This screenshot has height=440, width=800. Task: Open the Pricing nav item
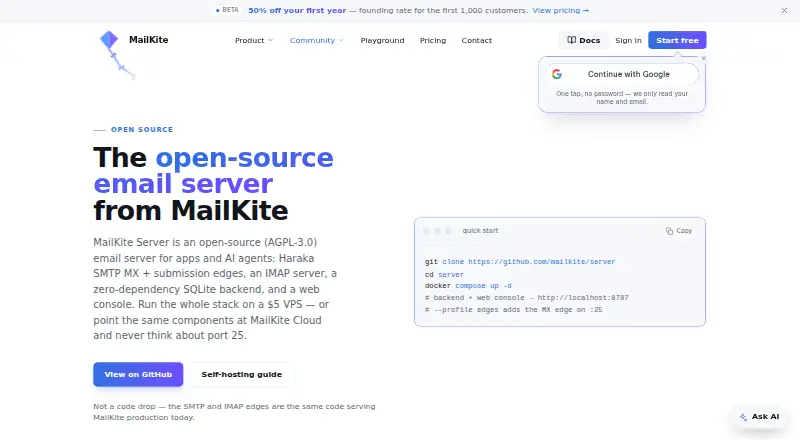(433, 40)
